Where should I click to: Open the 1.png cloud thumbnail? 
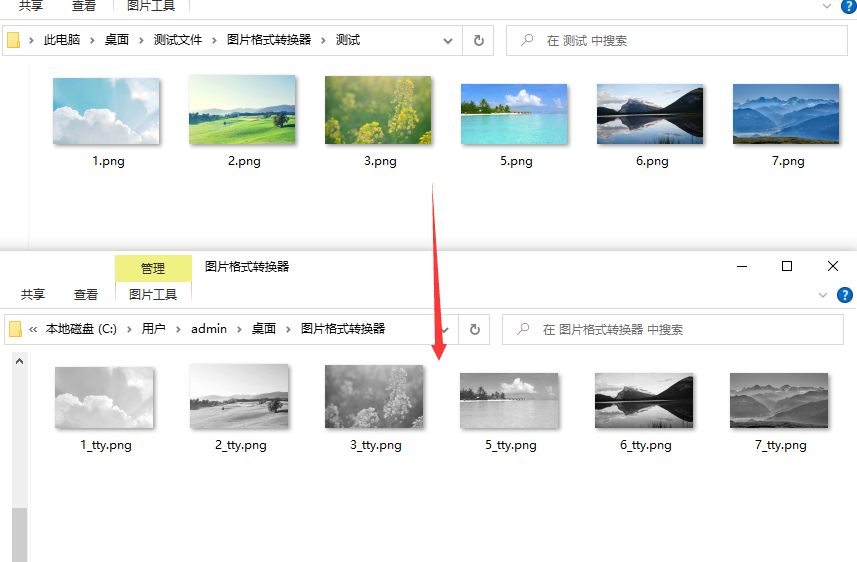(x=106, y=111)
